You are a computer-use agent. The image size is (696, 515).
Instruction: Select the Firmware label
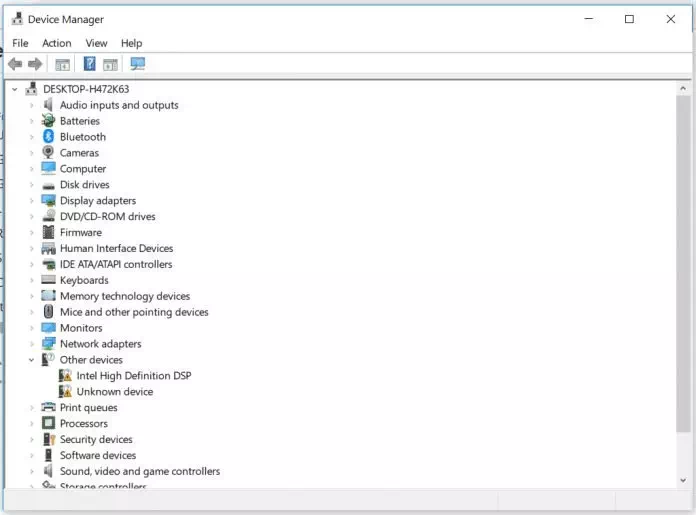pyautogui.click(x=81, y=232)
